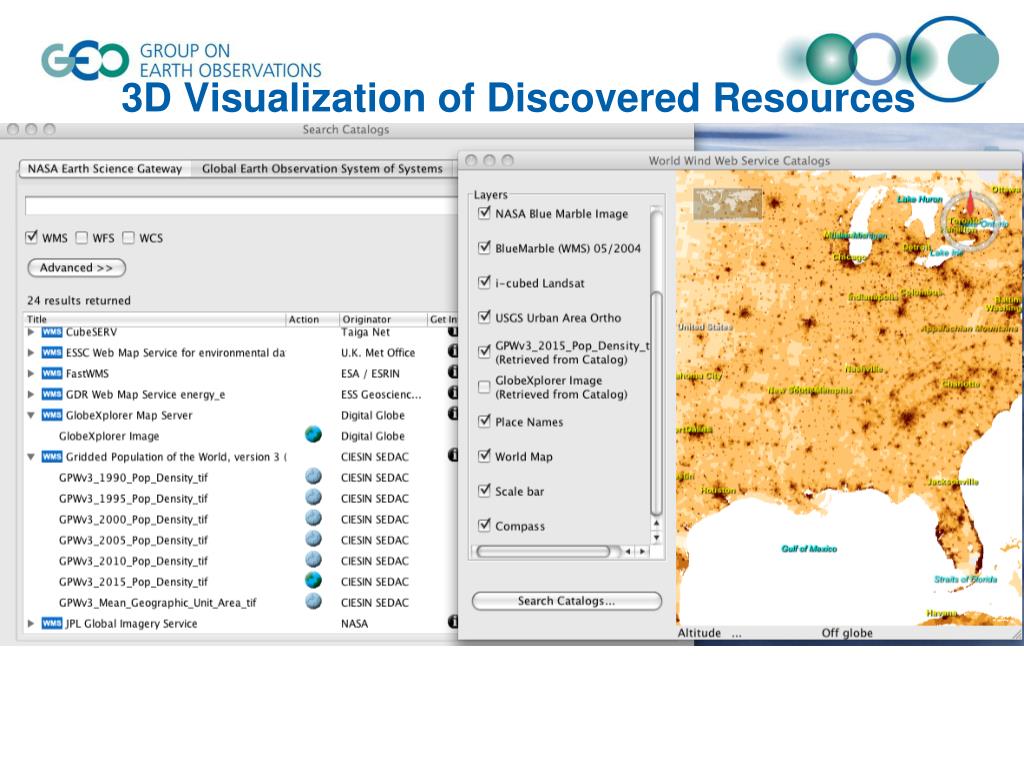The image size is (1024, 768).
Task: Click the Layers list horizontal scrollbar
Action: [x=543, y=552]
